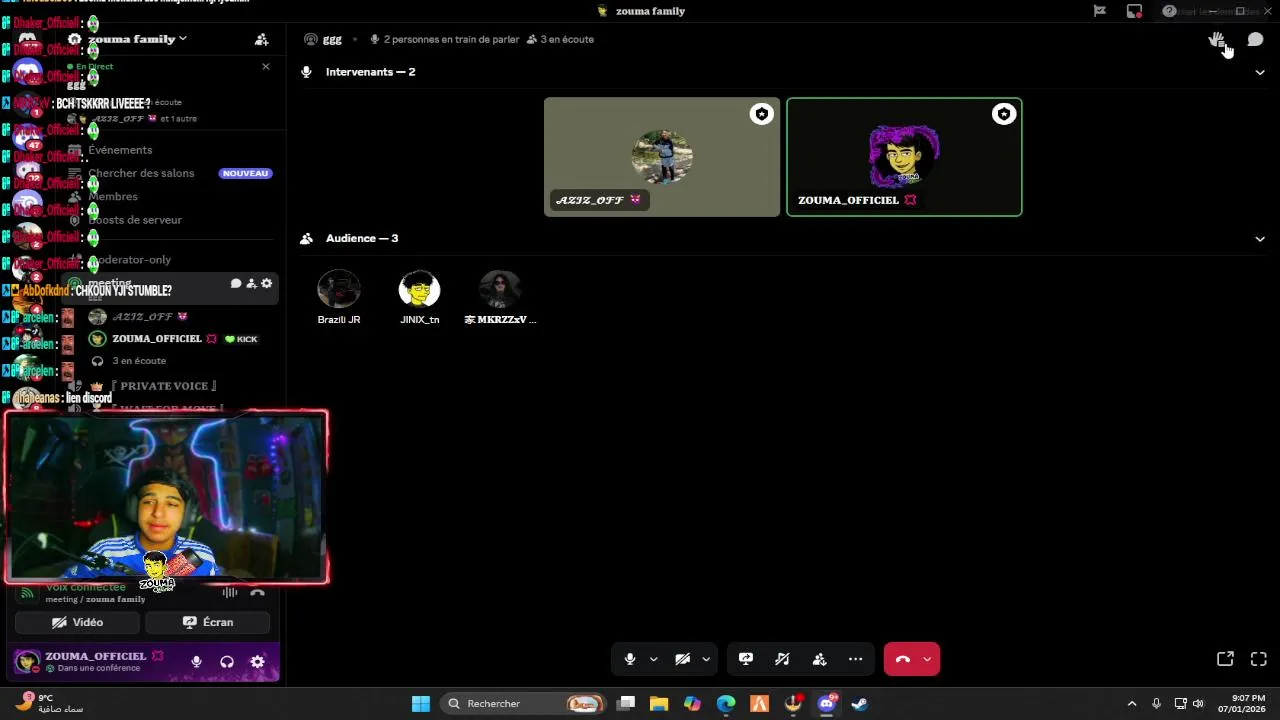Open microphone options dropdown arrow

653,659
